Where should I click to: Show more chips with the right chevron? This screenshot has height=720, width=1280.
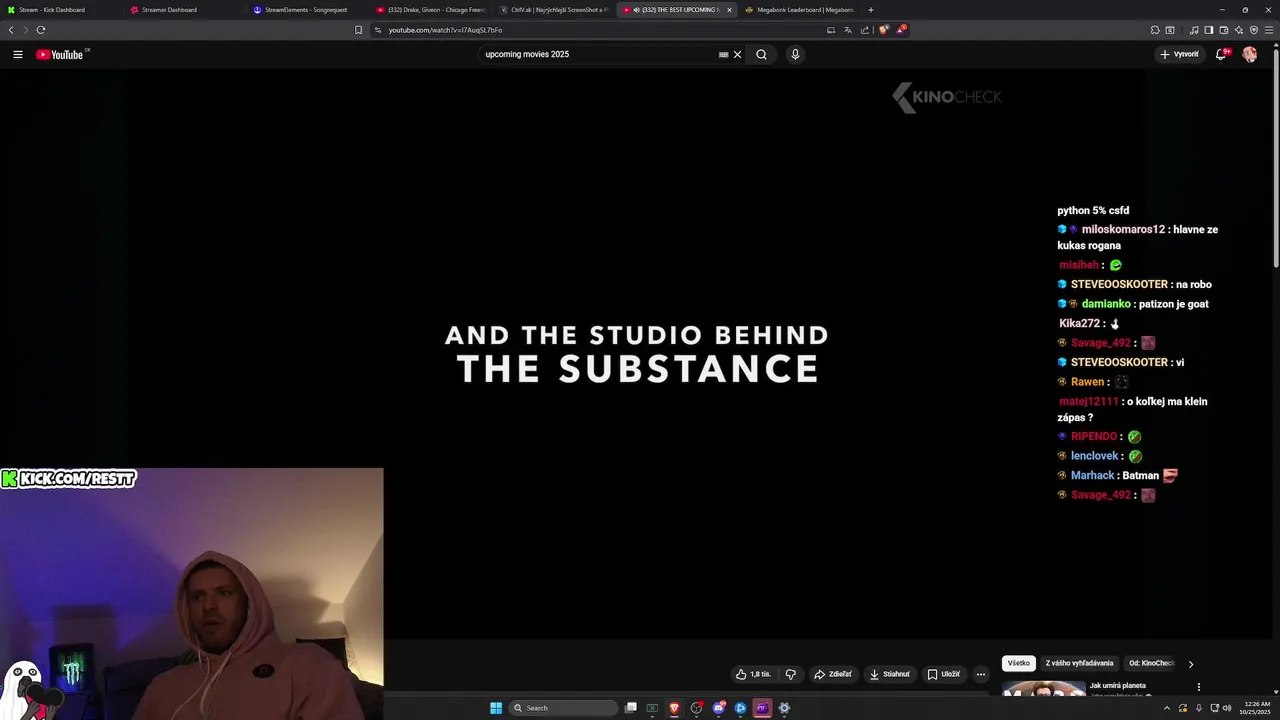point(1190,664)
